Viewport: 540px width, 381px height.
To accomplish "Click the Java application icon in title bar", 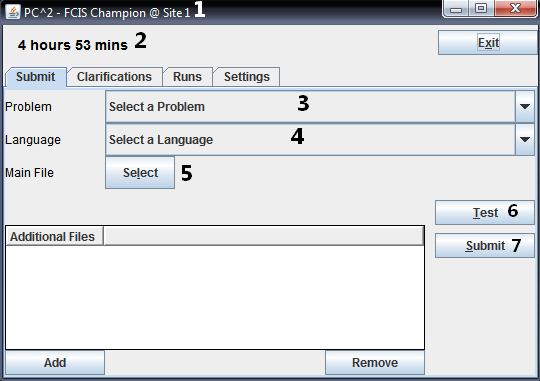I will click(x=13, y=12).
